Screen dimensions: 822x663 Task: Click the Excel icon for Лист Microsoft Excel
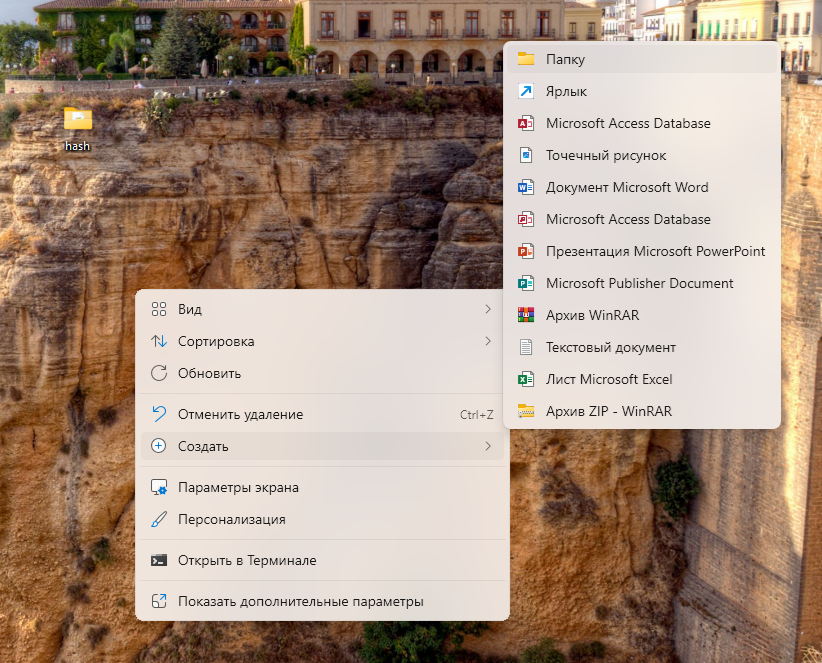[526, 379]
